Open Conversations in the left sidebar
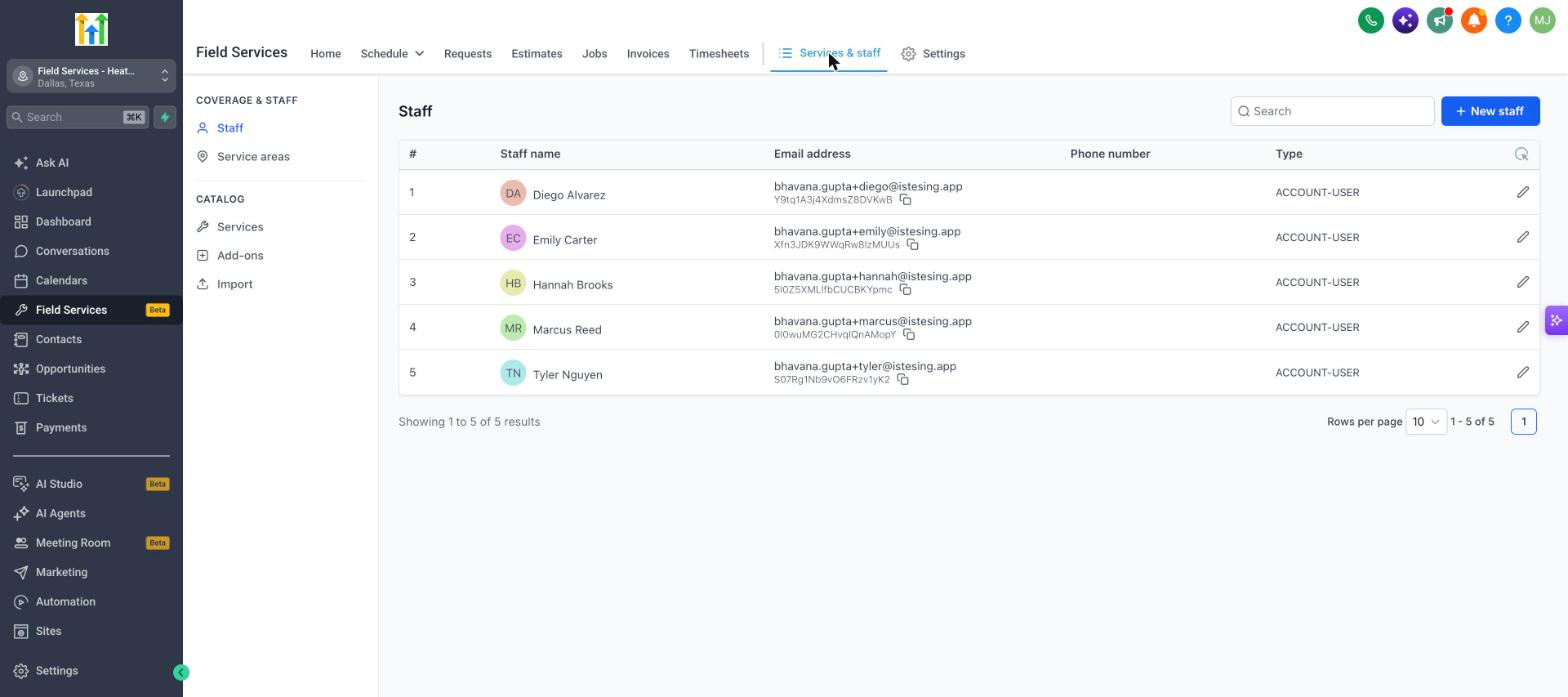This screenshot has height=697, width=1568. [x=72, y=251]
